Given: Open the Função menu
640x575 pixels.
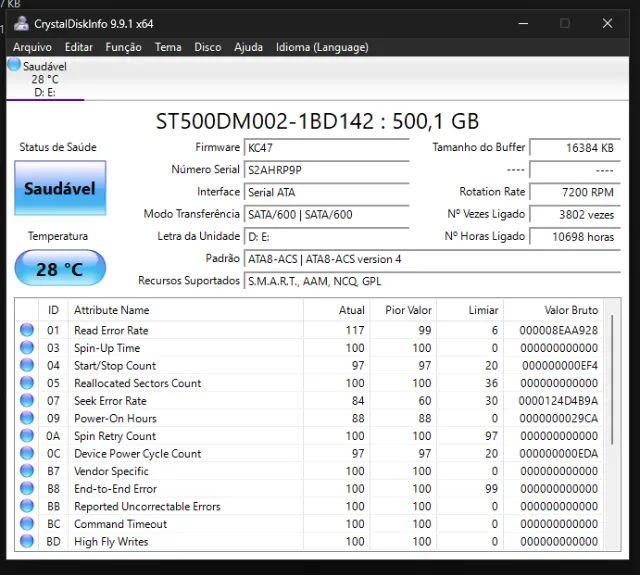Looking at the screenshot, I should point(123,47).
